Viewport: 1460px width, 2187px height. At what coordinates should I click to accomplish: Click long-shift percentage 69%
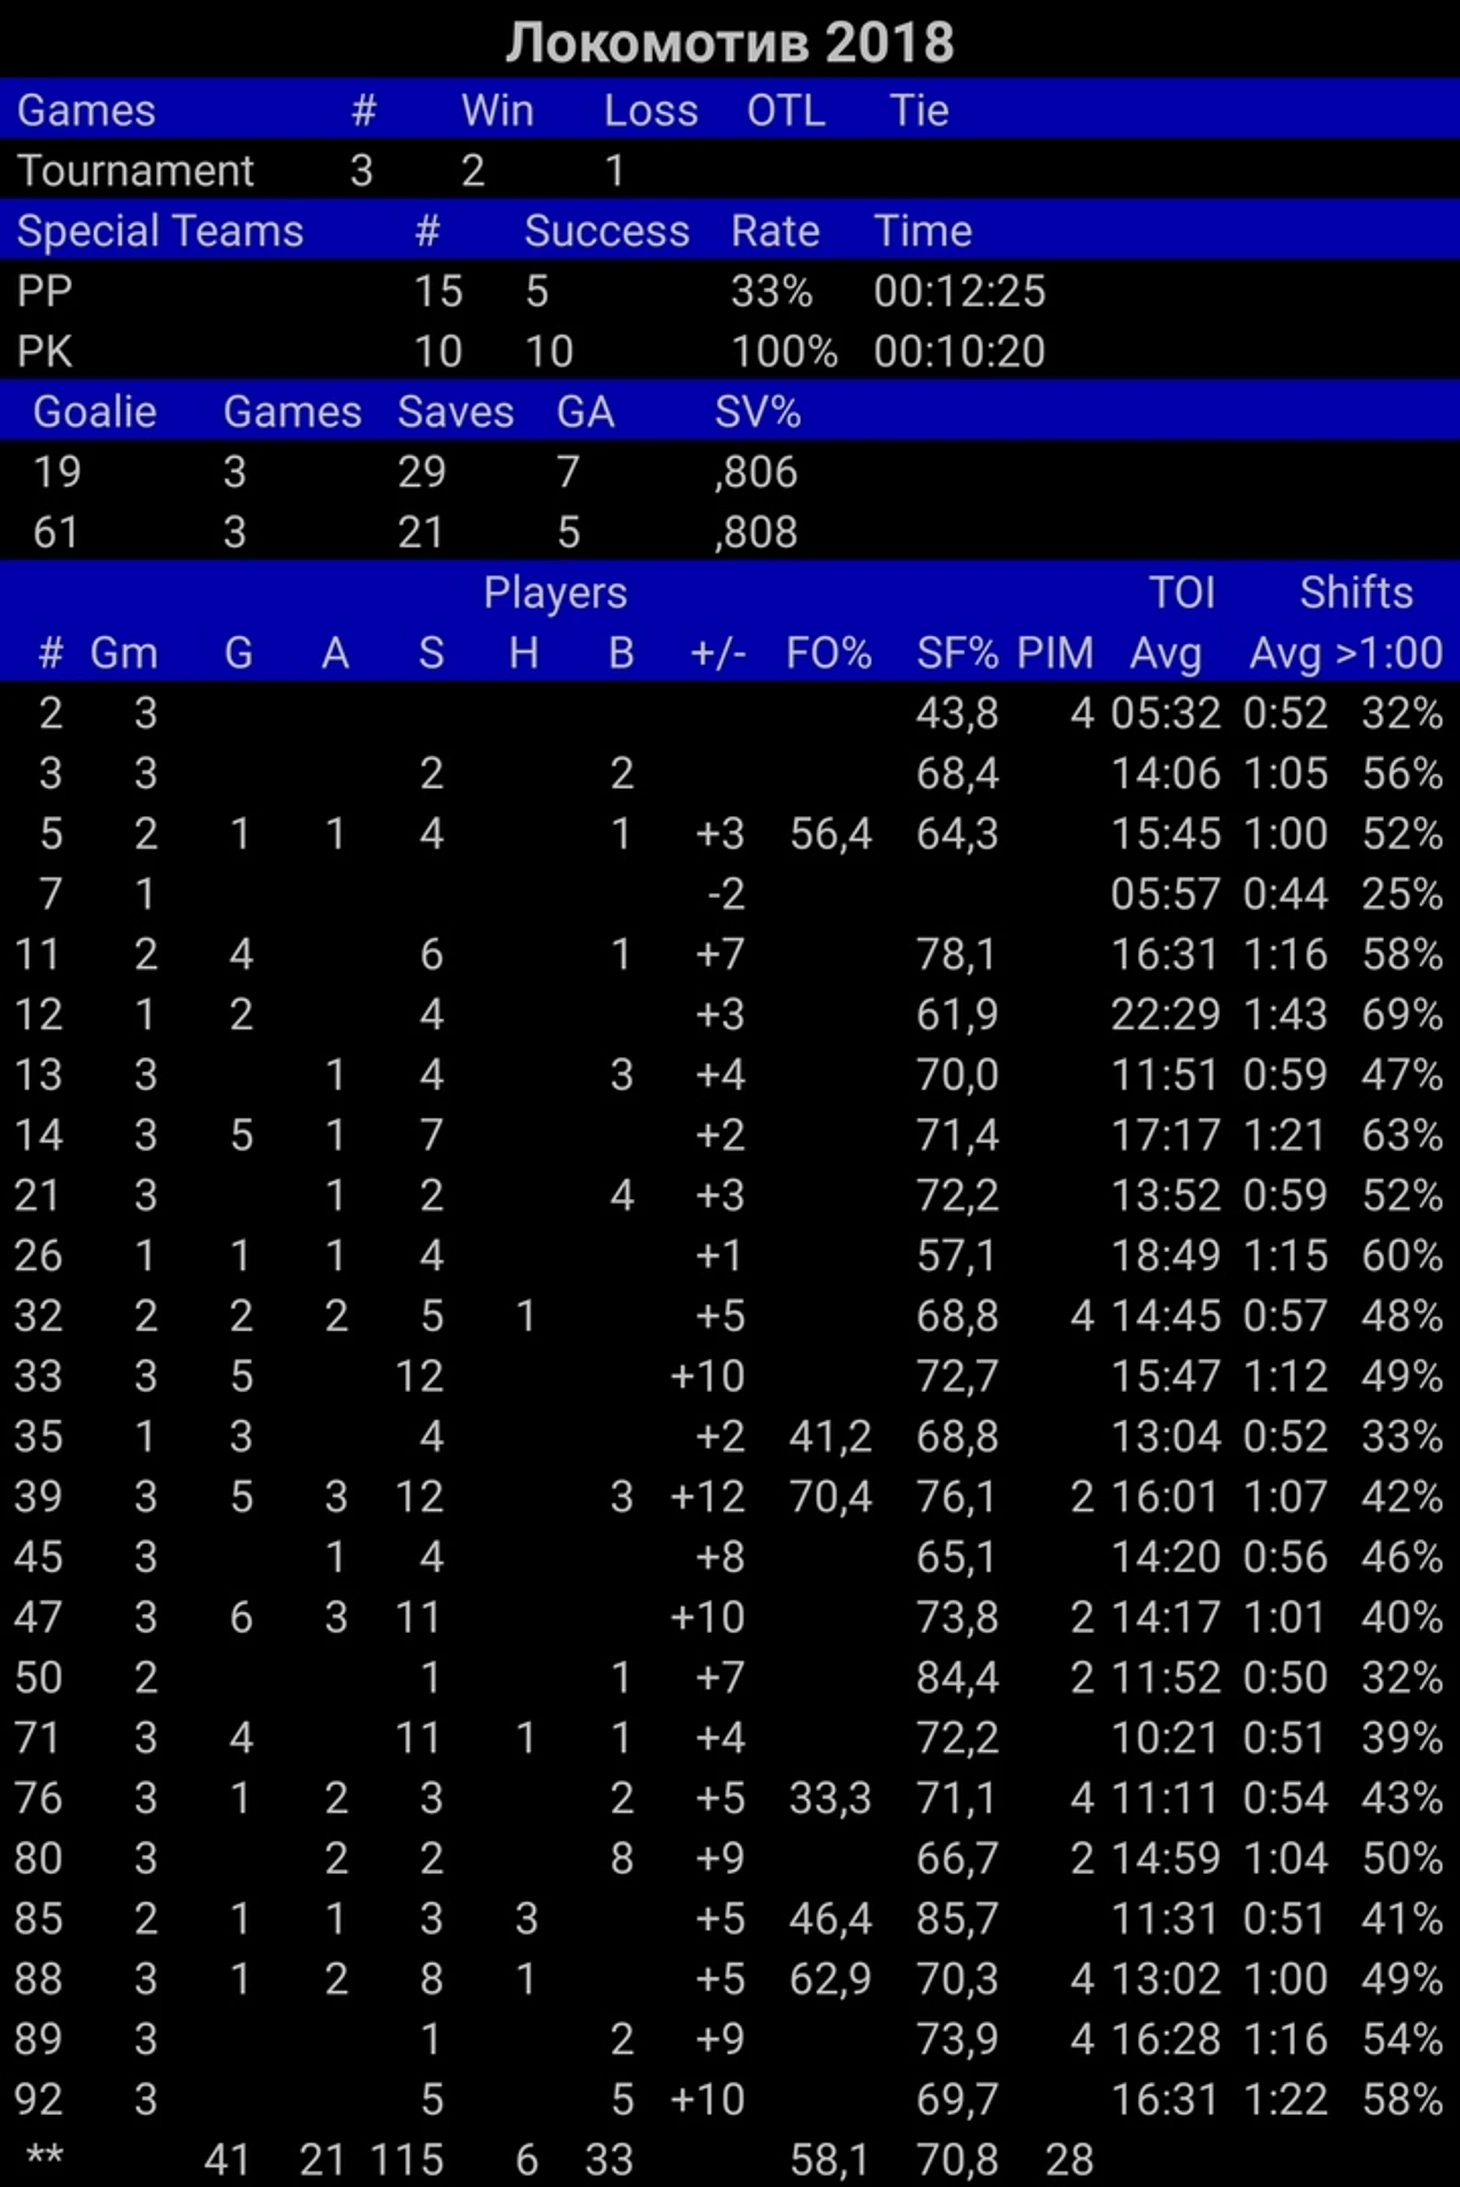click(1402, 1014)
